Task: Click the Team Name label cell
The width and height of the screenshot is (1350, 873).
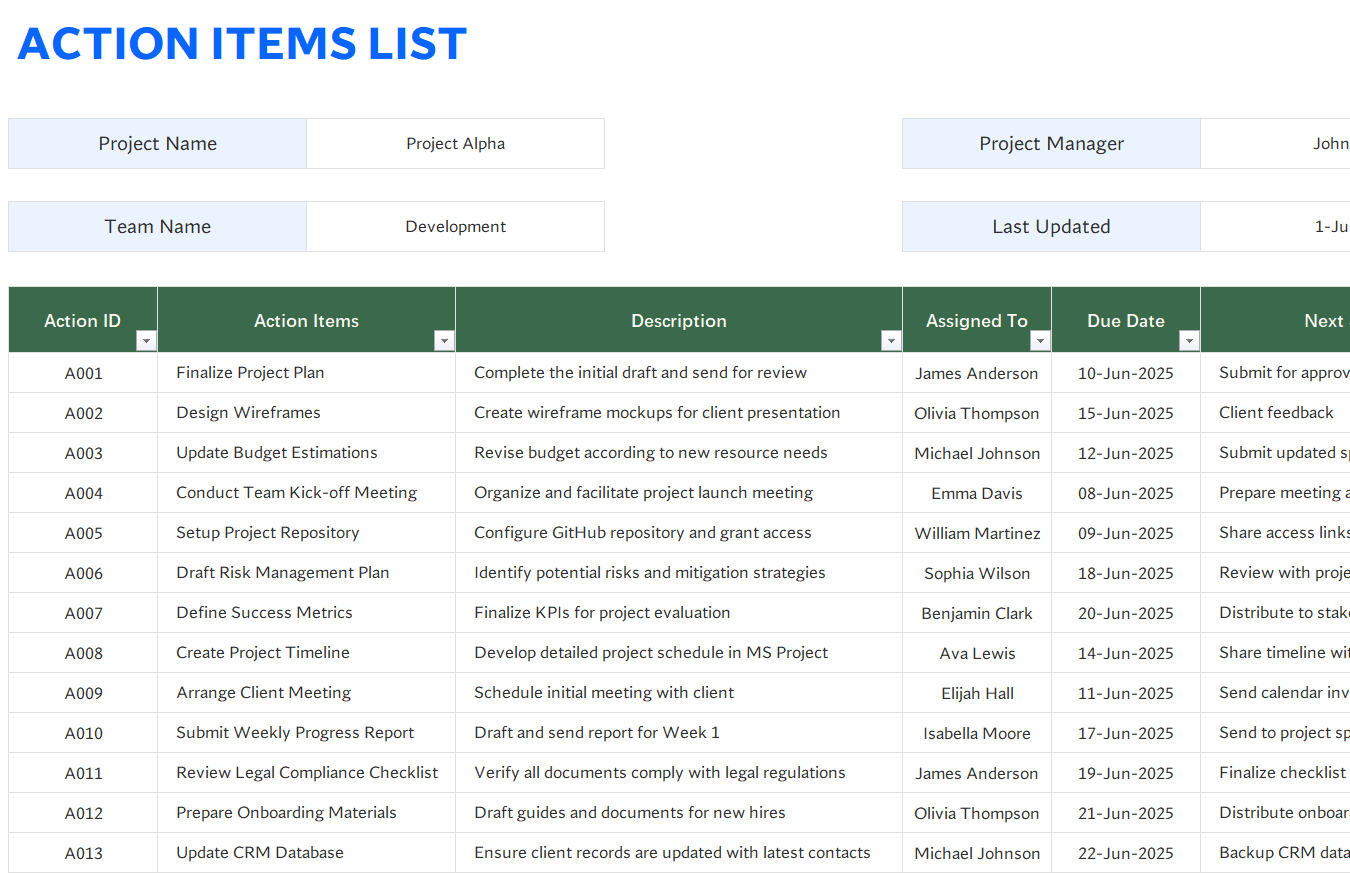Action: point(157,226)
